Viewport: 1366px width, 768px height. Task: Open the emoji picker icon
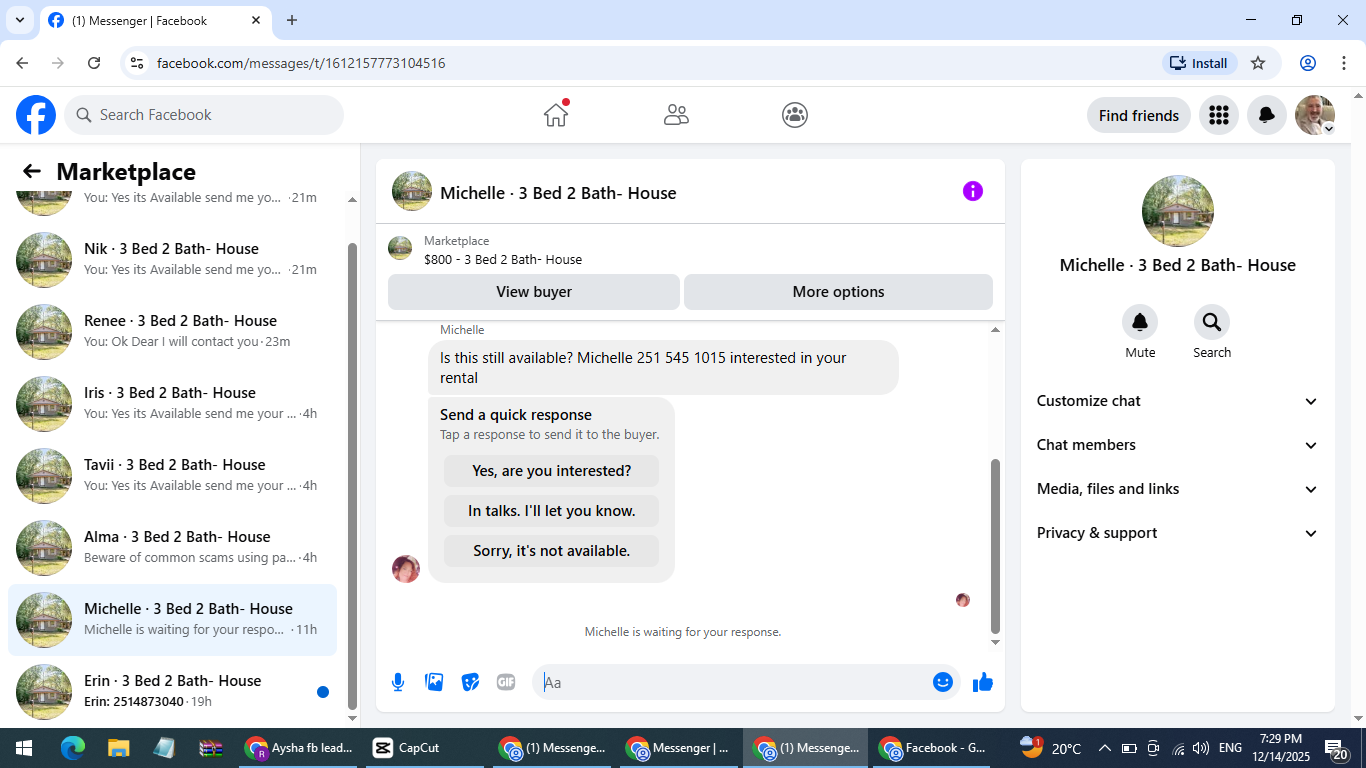[x=942, y=682]
